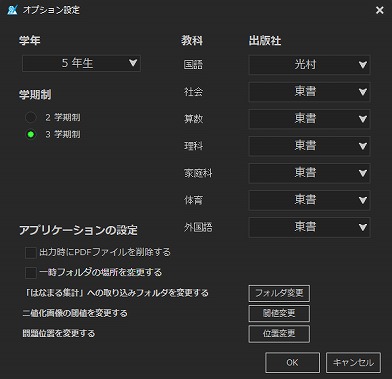Open the 国語 publisher dropdown (光村)
The height and width of the screenshot is (379, 392).
[309, 65]
